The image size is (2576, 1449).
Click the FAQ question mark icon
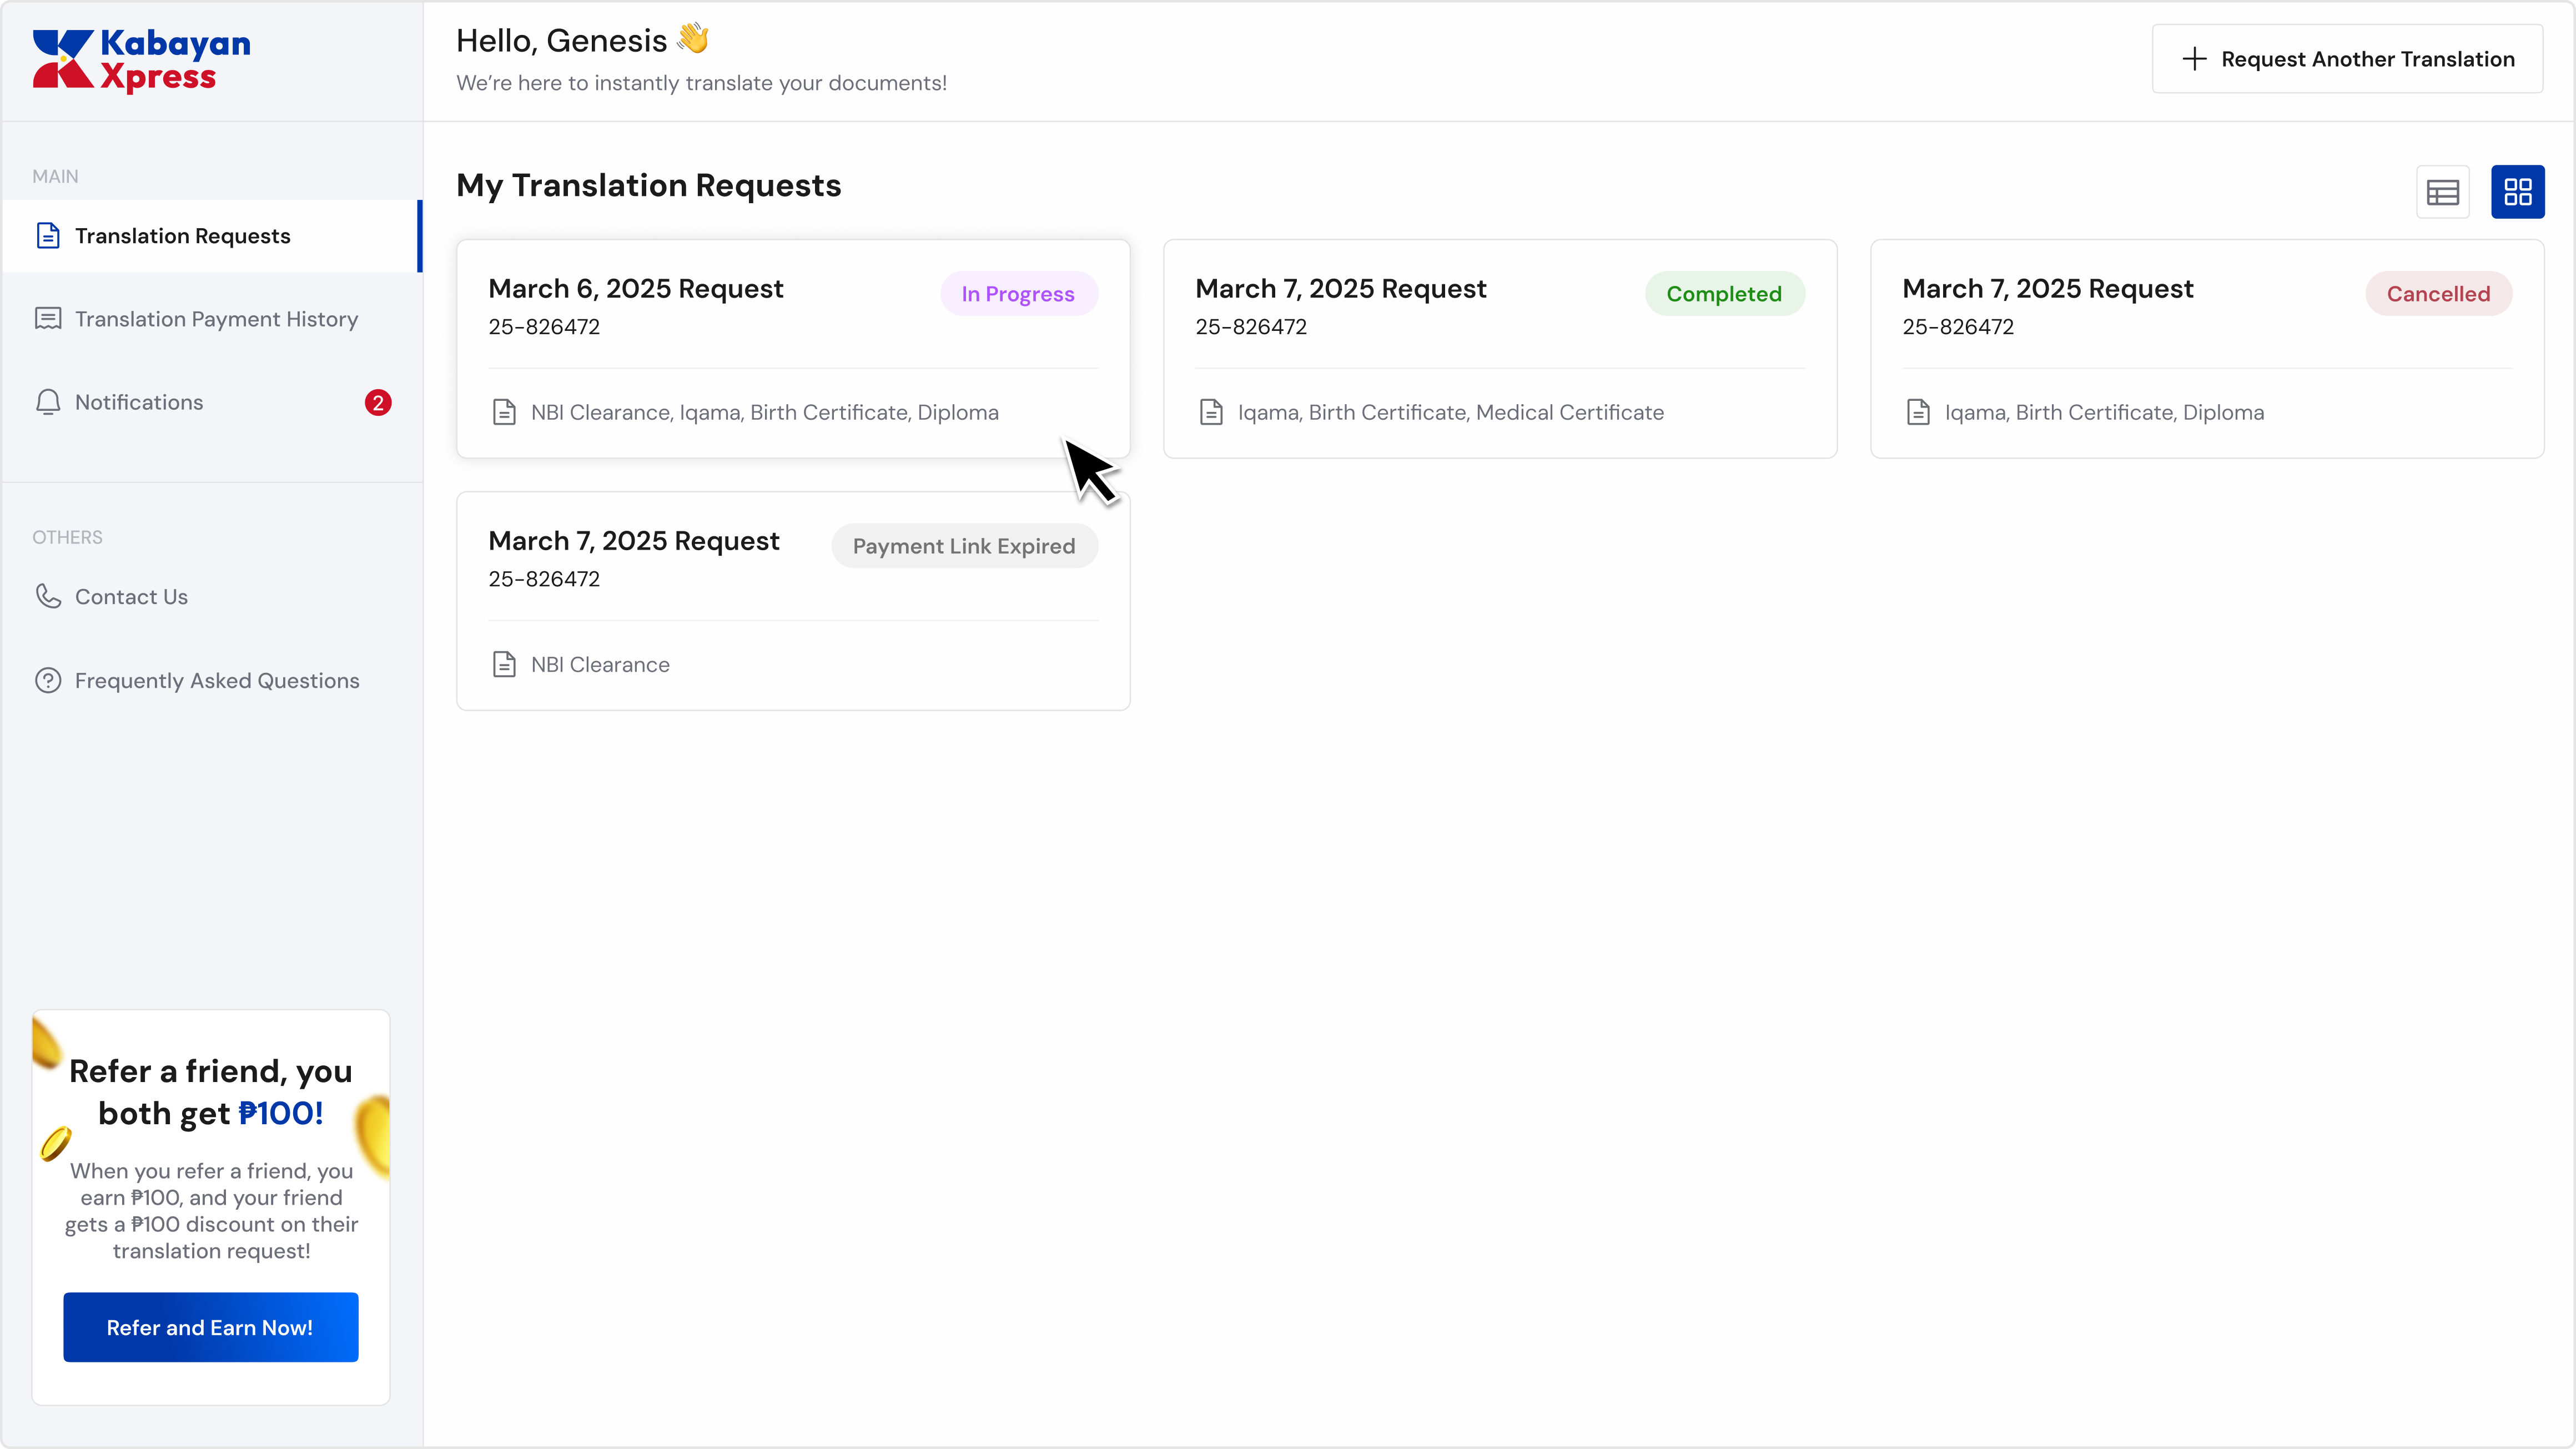coord(48,681)
